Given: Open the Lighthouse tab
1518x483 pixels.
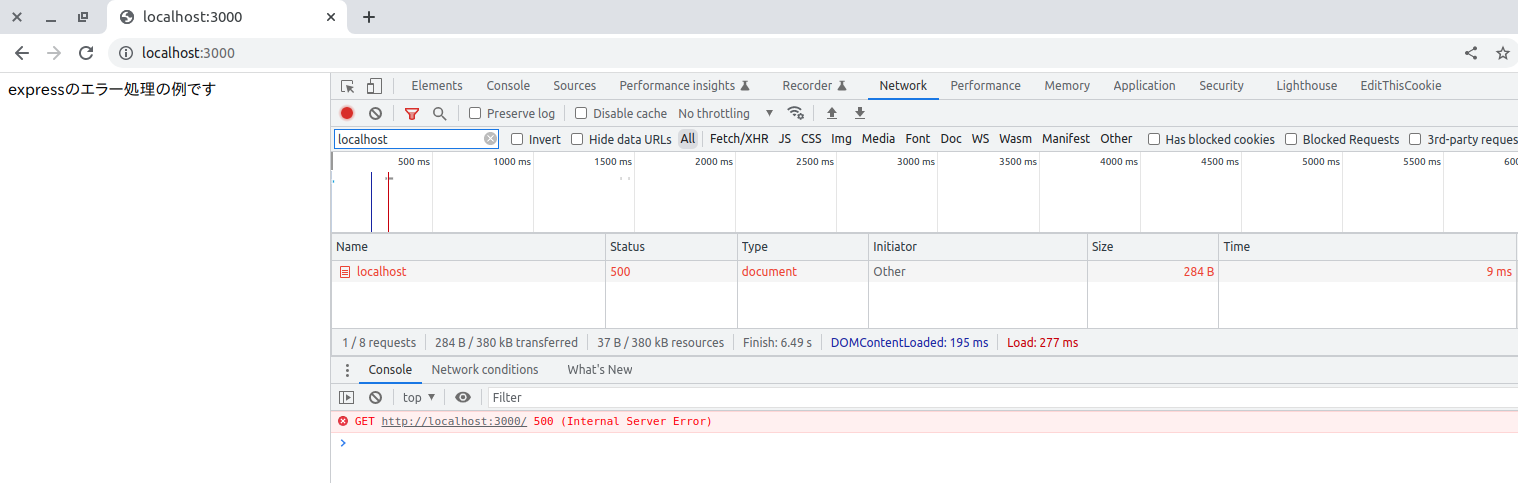Looking at the screenshot, I should (x=1306, y=86).
